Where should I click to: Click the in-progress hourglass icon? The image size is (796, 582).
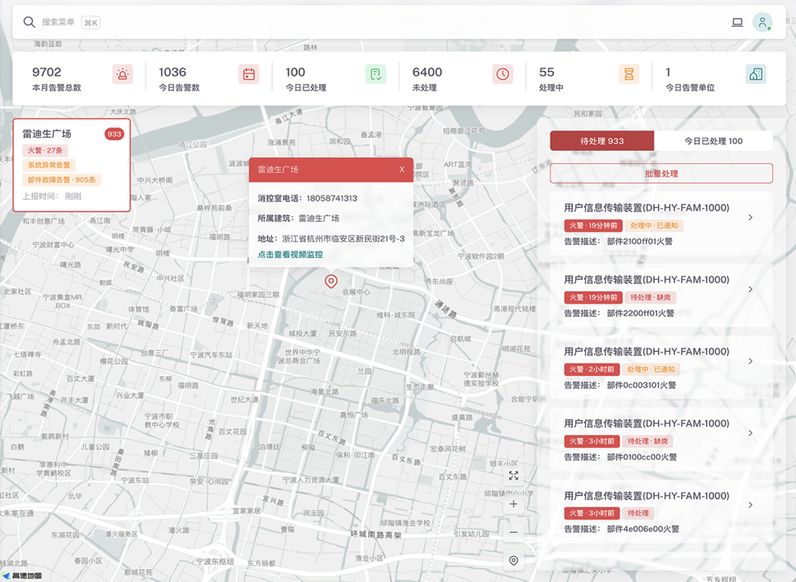pos(629,74)
